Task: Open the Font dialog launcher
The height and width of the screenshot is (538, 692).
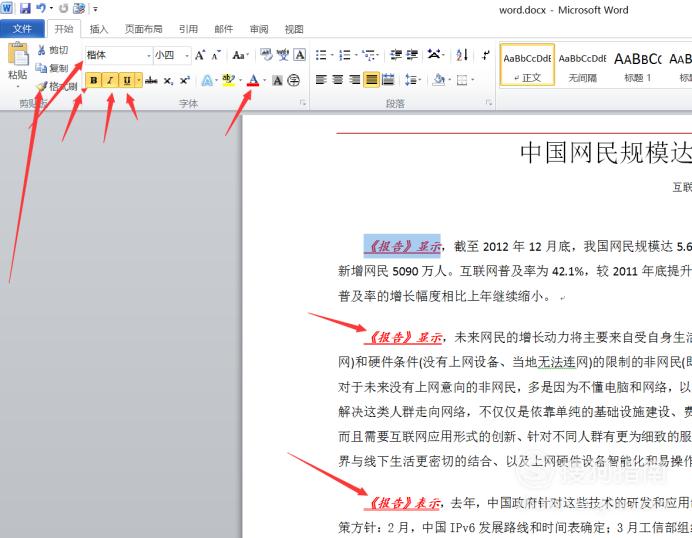Action: pos(303,103)
